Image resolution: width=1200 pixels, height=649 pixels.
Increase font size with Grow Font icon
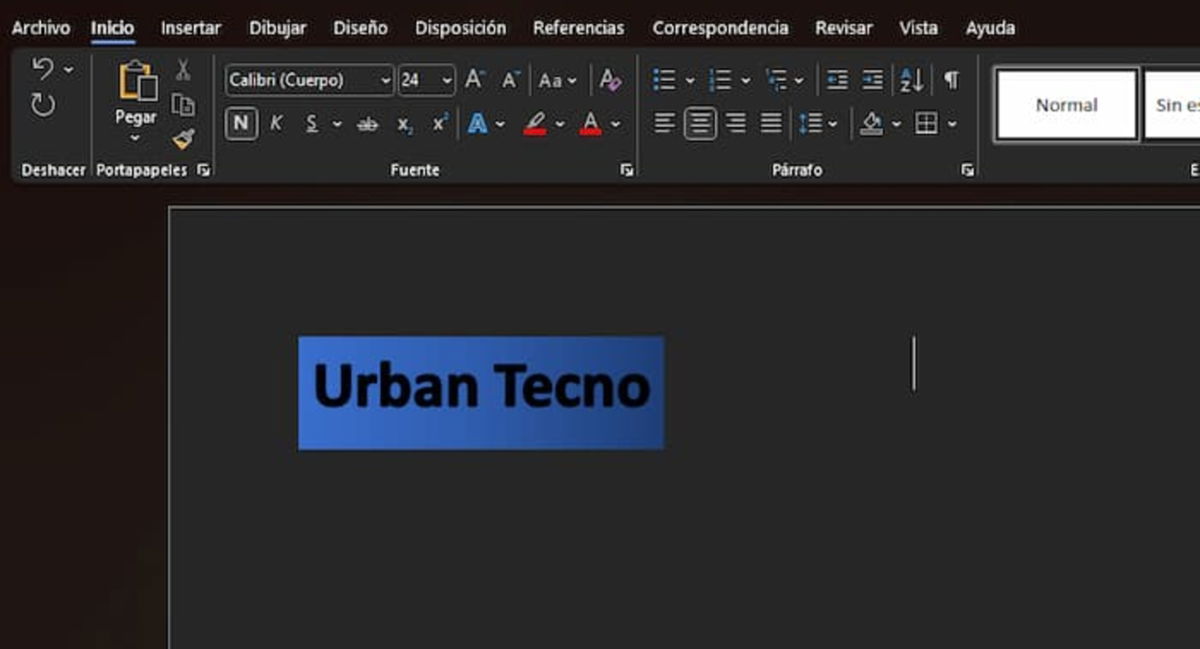(474, 79)
